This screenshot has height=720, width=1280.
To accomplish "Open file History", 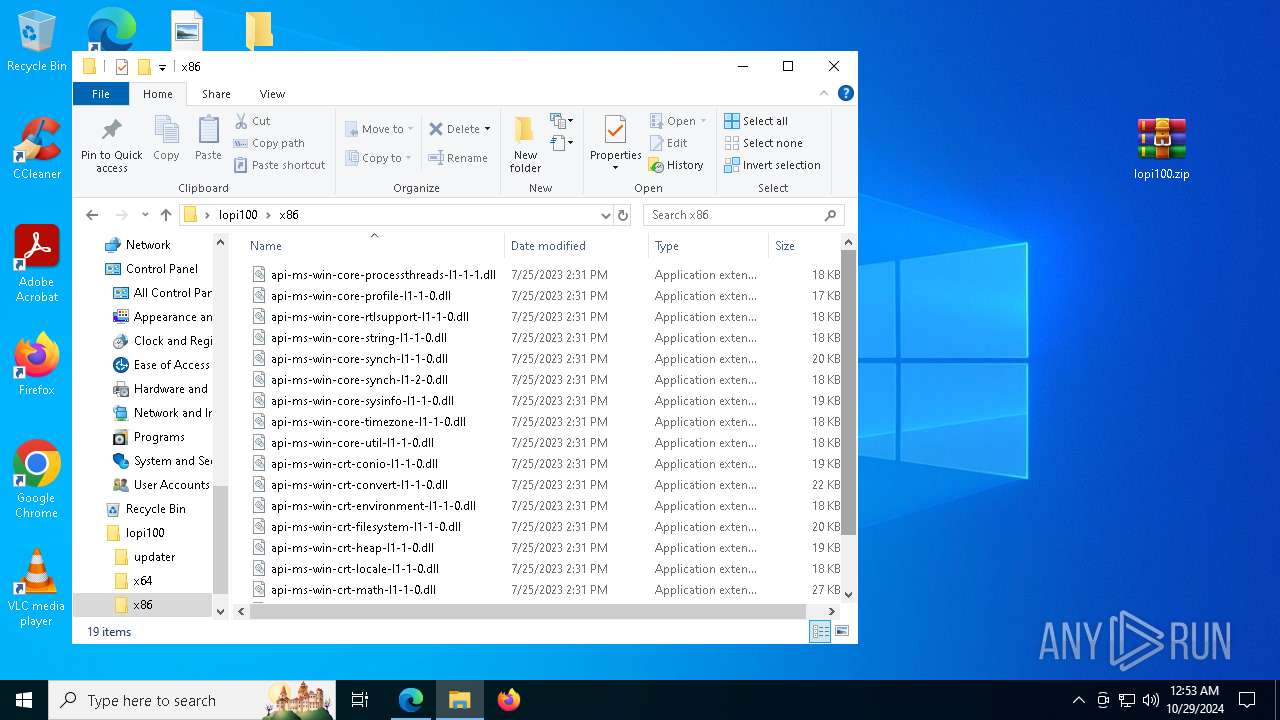I will pyautogui.click(x=676, y=165).
